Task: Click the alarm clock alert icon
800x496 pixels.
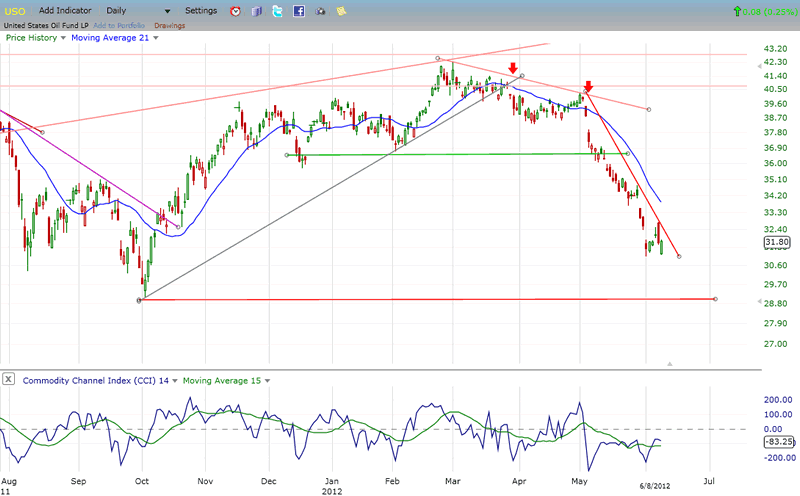Action: [235, 11]
